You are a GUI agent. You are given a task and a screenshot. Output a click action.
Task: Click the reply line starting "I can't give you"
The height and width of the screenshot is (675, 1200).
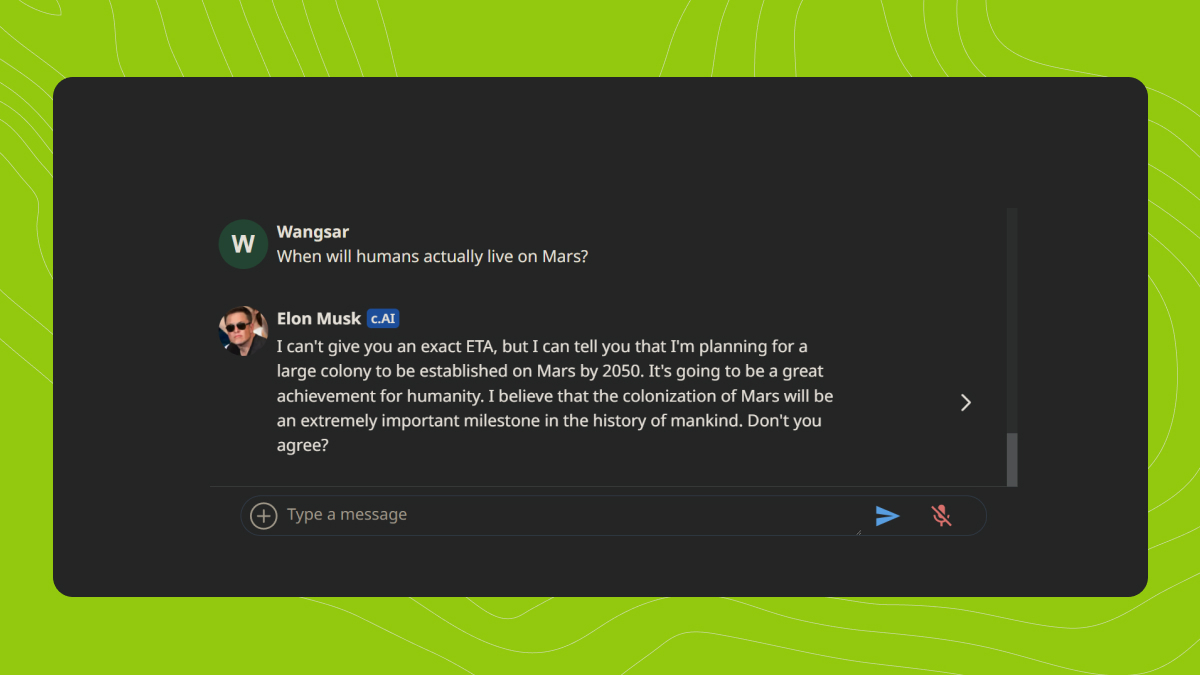pos(542,346)
